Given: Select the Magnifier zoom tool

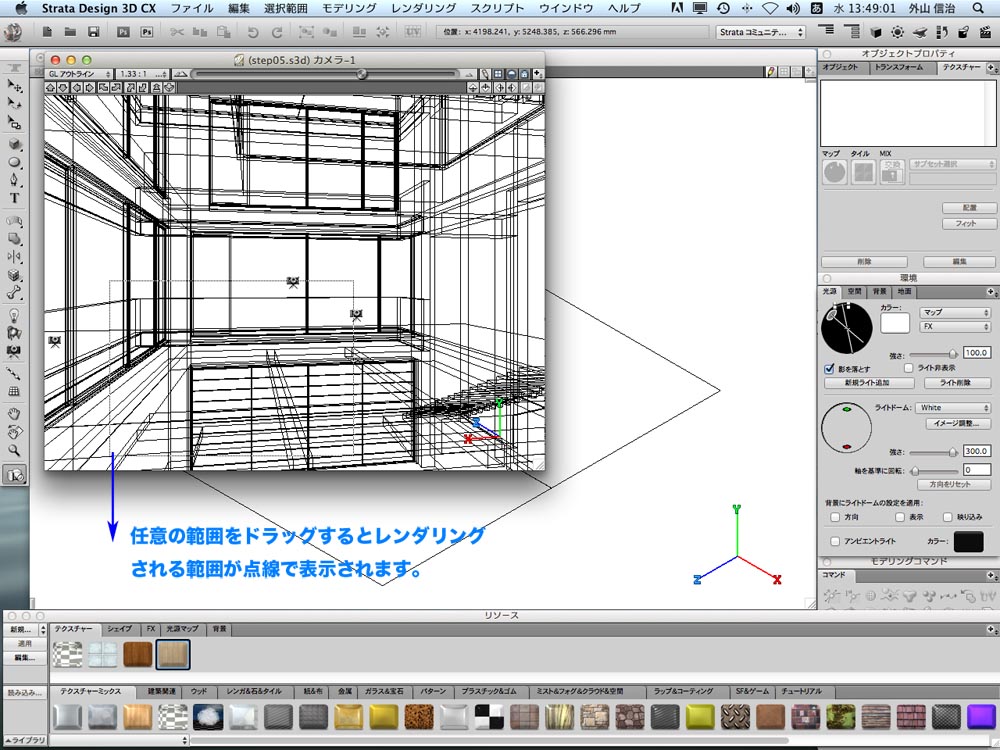Looking at the screenshot, I should [14, 450].
